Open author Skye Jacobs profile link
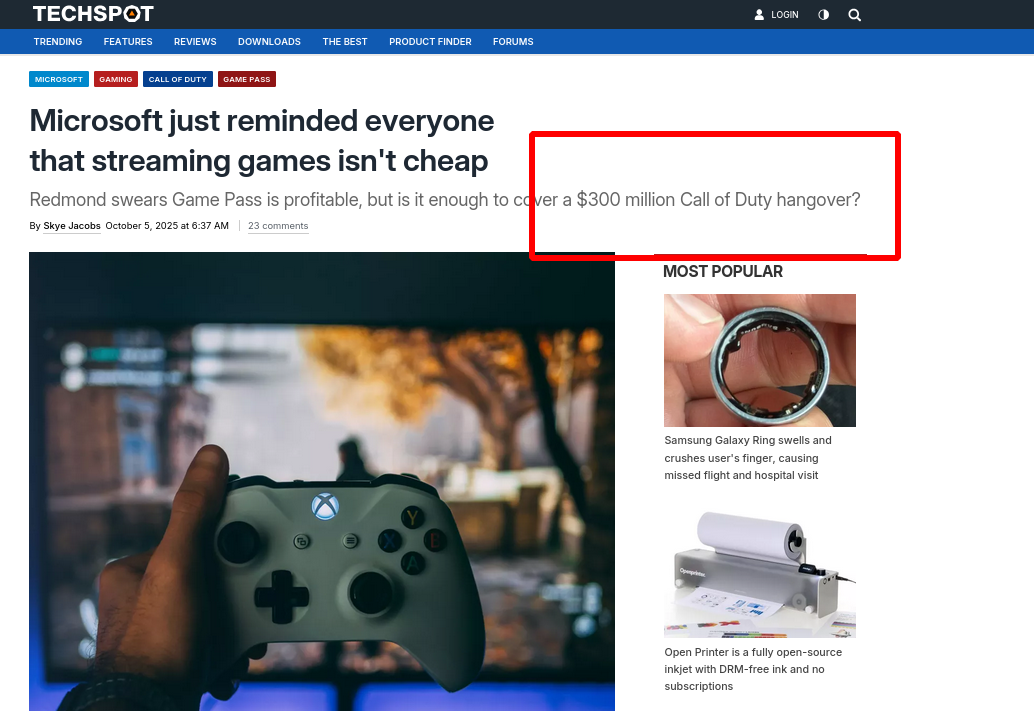 click(x=72, y=226)
